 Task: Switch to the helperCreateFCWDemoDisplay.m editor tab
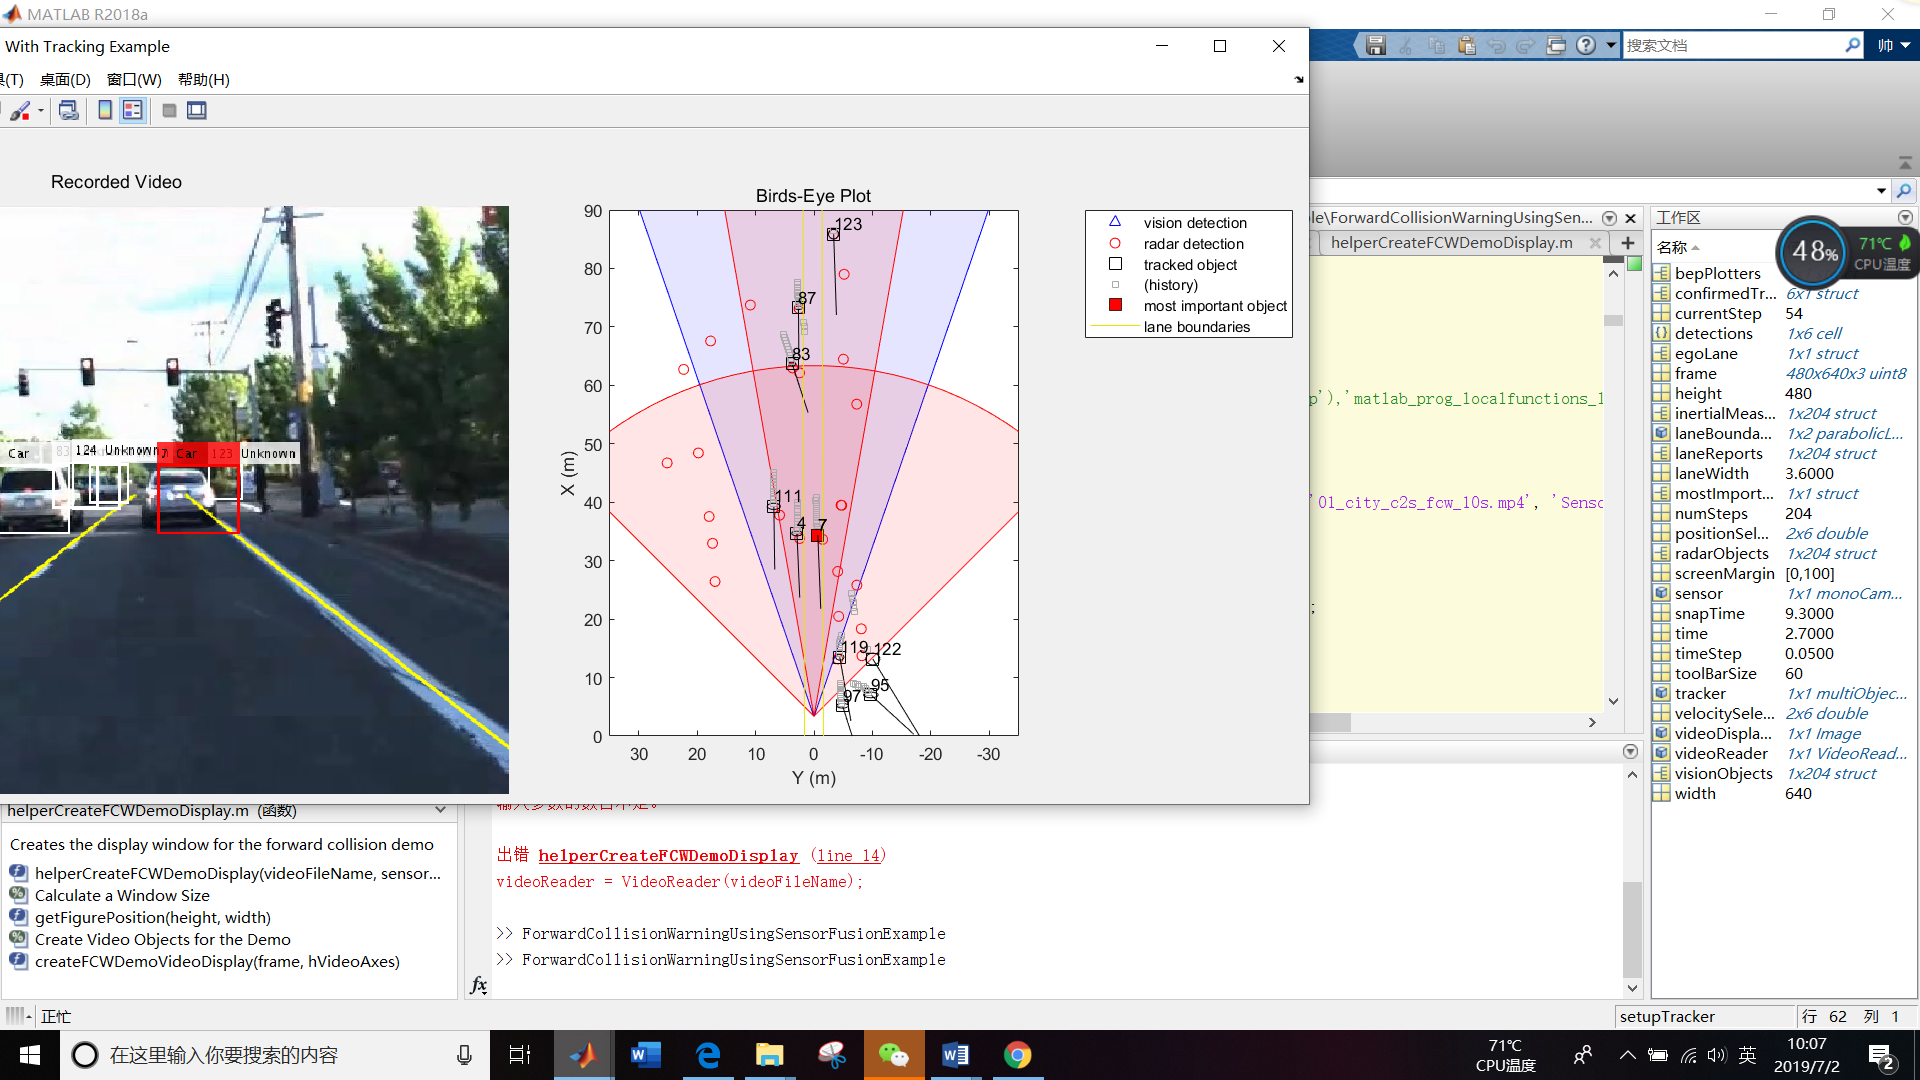[x=1451, y=242]
